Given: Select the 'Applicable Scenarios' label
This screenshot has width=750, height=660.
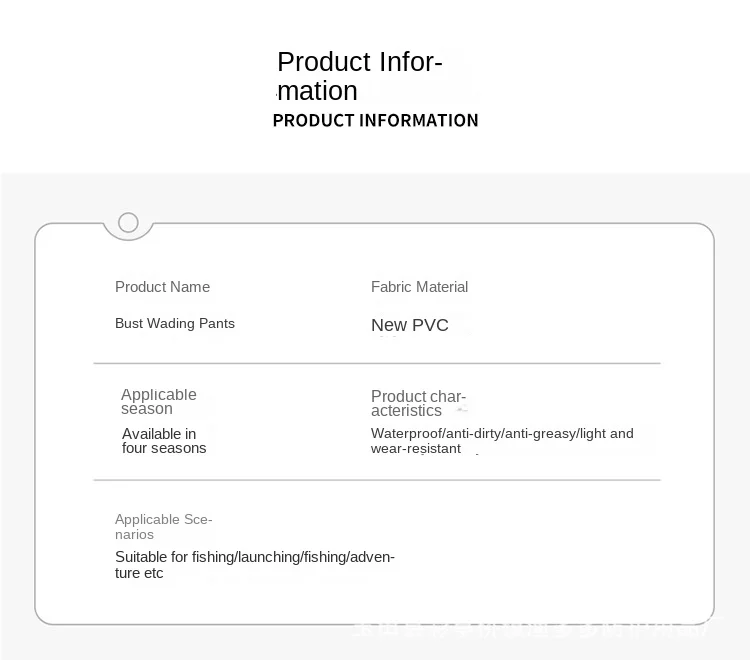Looking at the screenshot, I should (163, 526).
